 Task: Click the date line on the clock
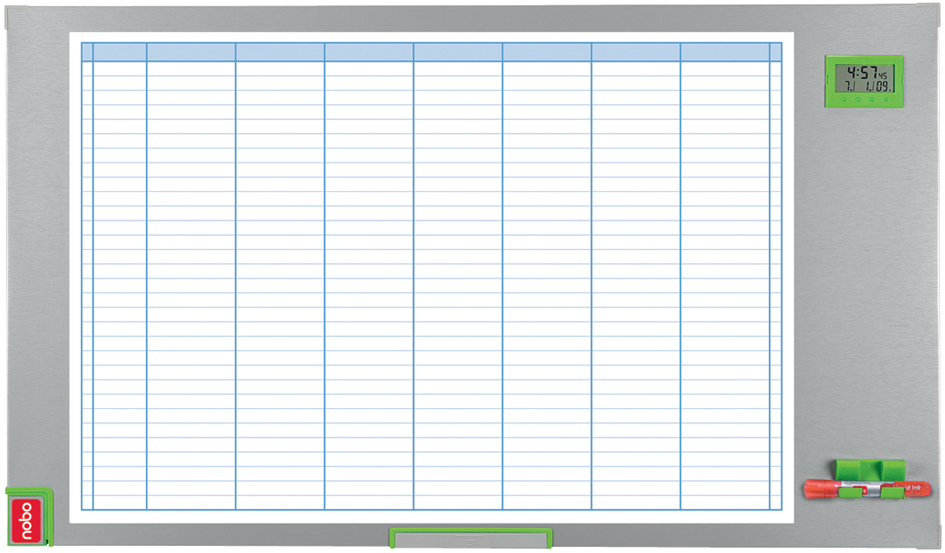click(x=866, y=88)
